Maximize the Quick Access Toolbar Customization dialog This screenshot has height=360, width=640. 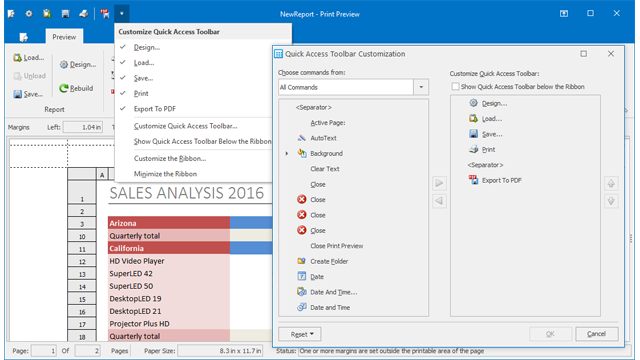pyautogui.click(x=584, y=53)
